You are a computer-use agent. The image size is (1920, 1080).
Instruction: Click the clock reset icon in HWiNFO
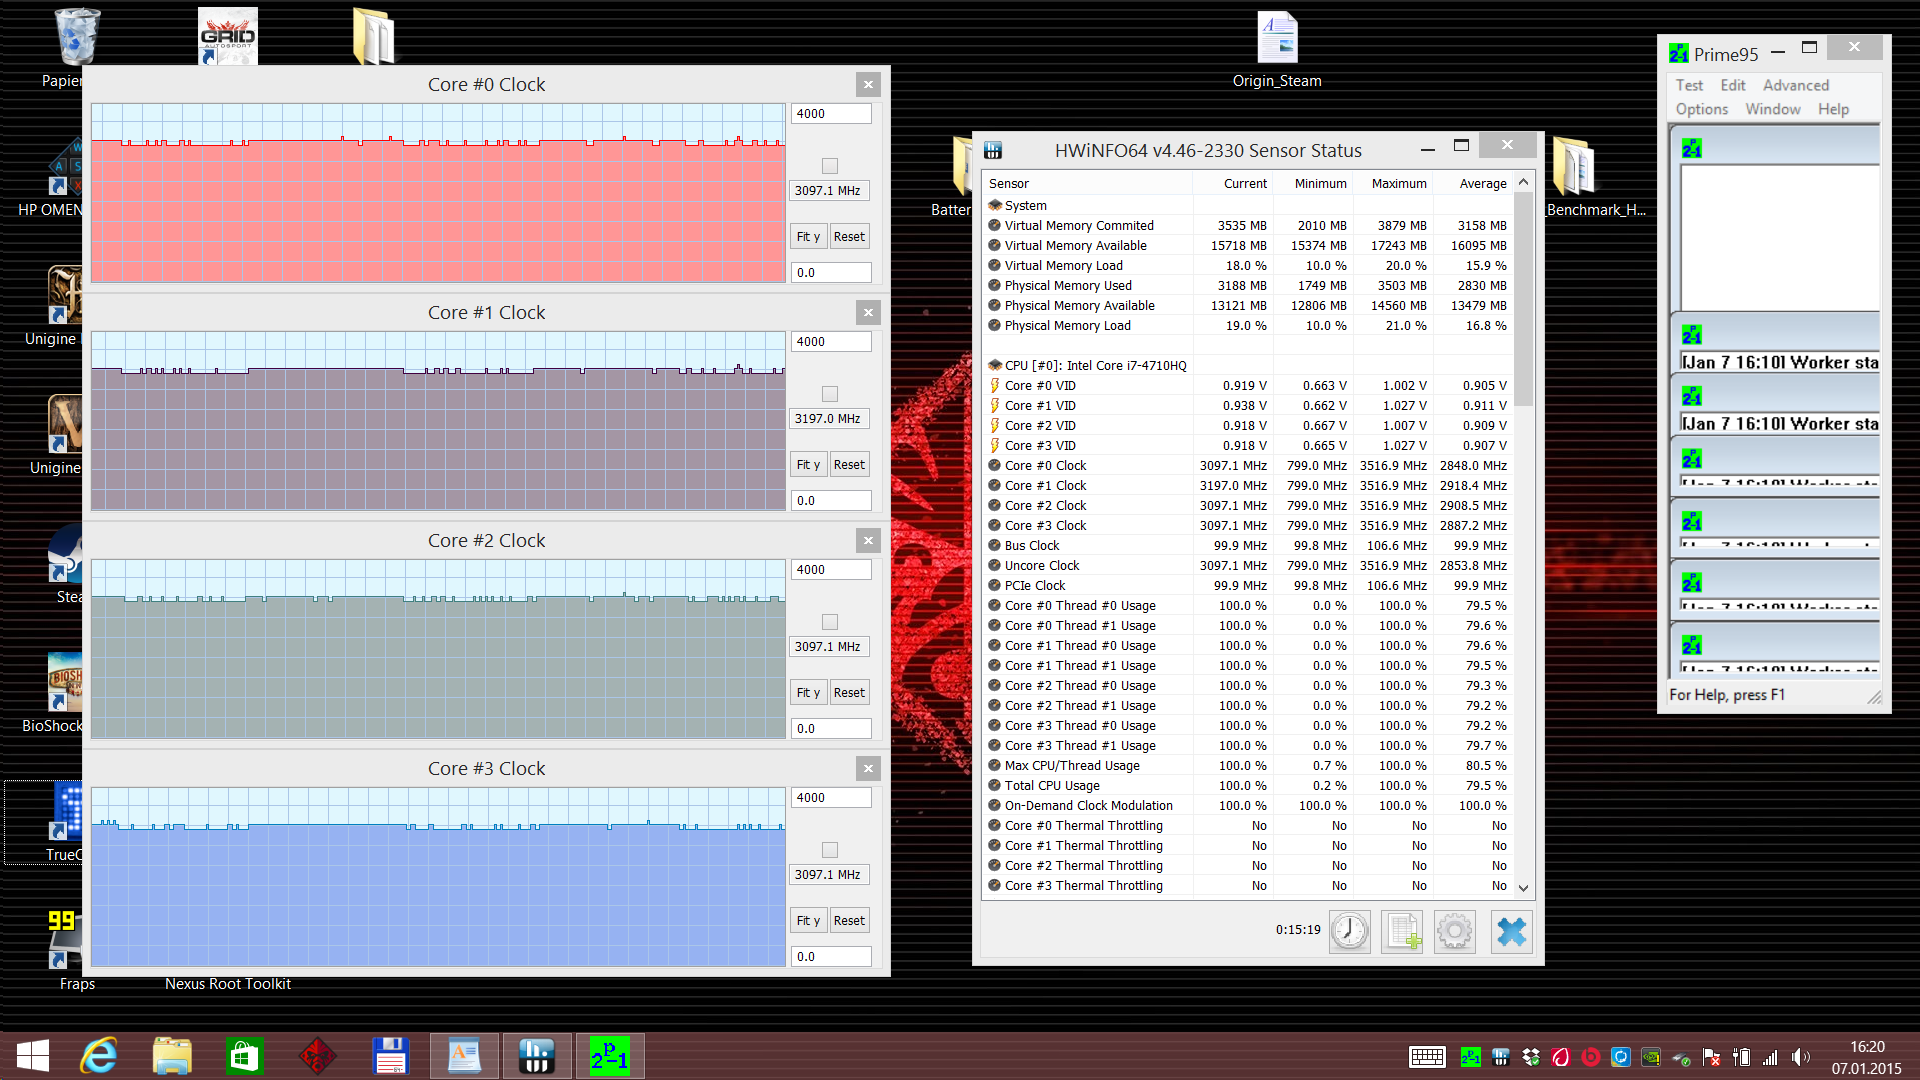point(1349,932)
